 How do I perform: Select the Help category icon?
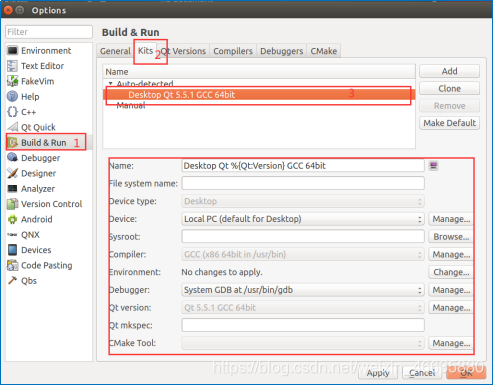point(12,97)
